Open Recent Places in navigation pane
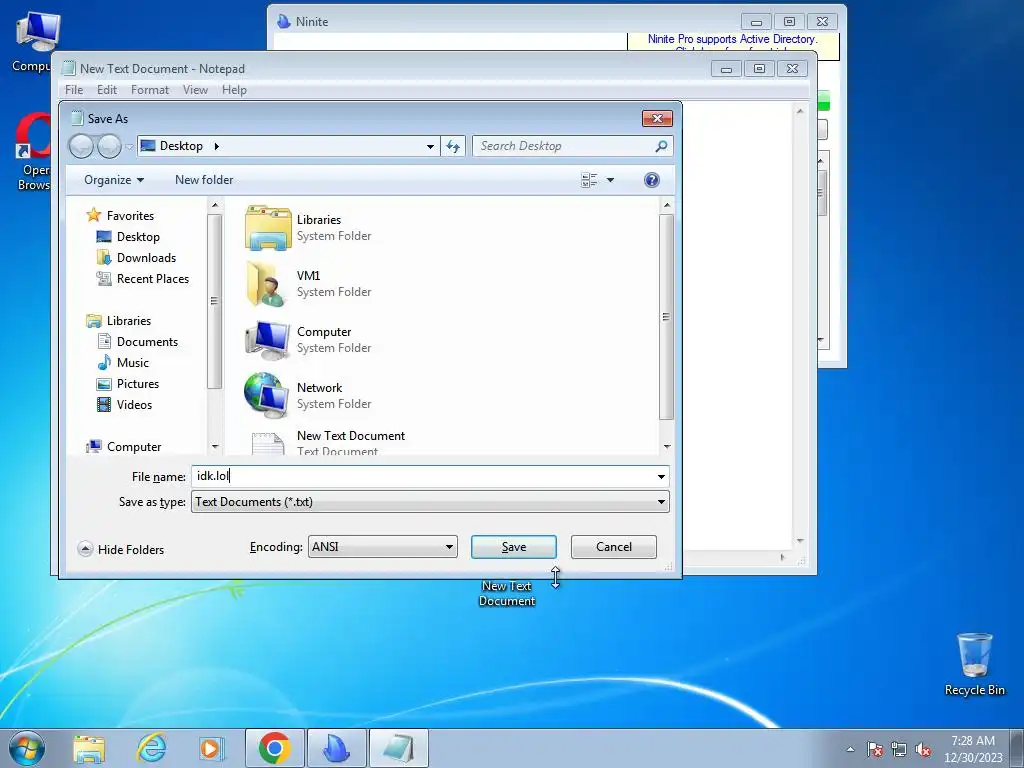 pyautogui.click(x=152, y=278)
